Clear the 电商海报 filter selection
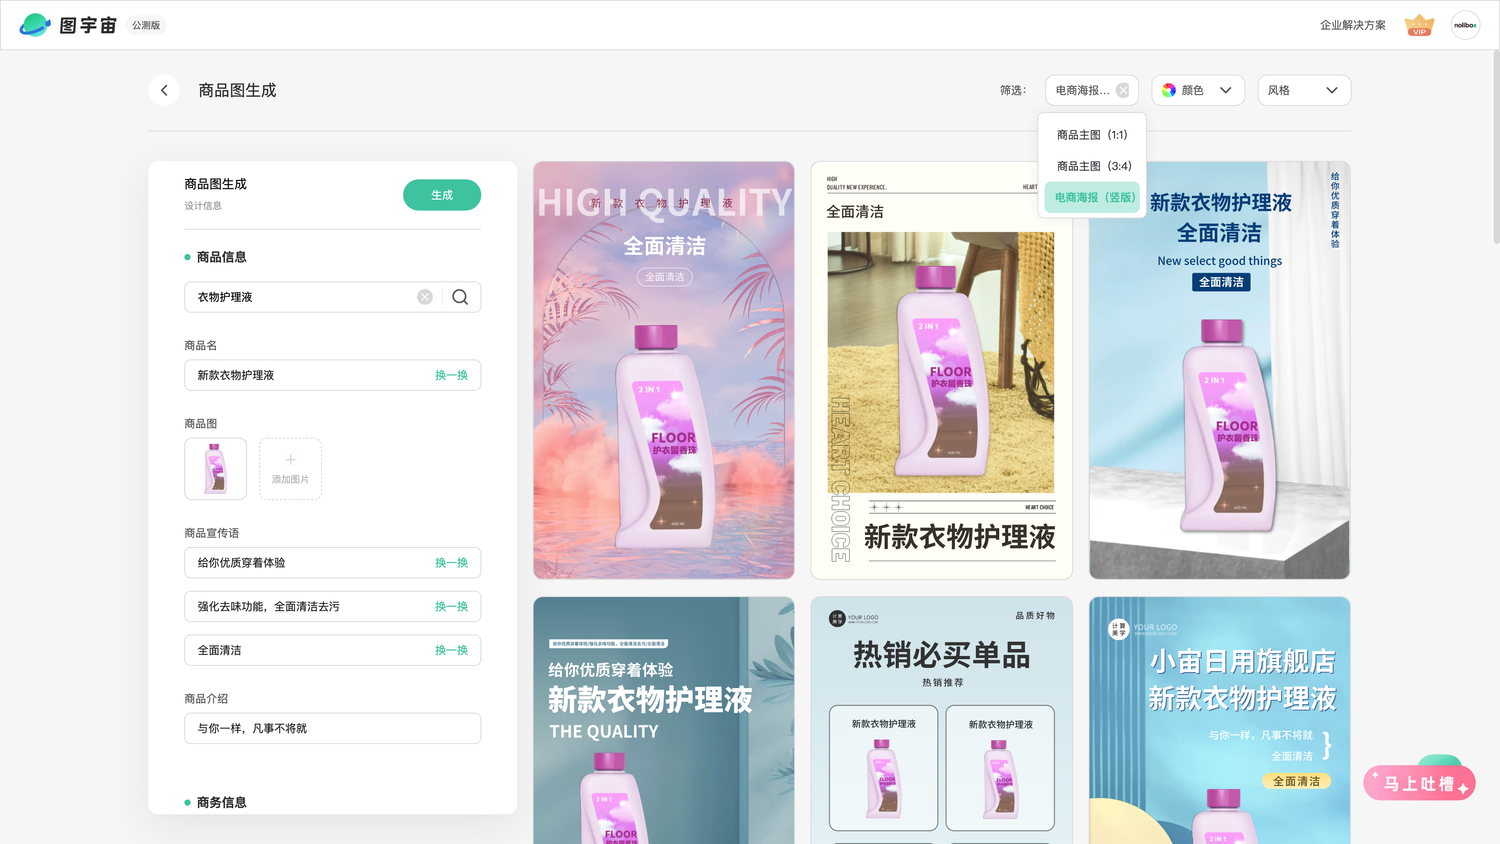Image resolution: width=1500 pixels, height=844 pixels. pos(1123,90)
